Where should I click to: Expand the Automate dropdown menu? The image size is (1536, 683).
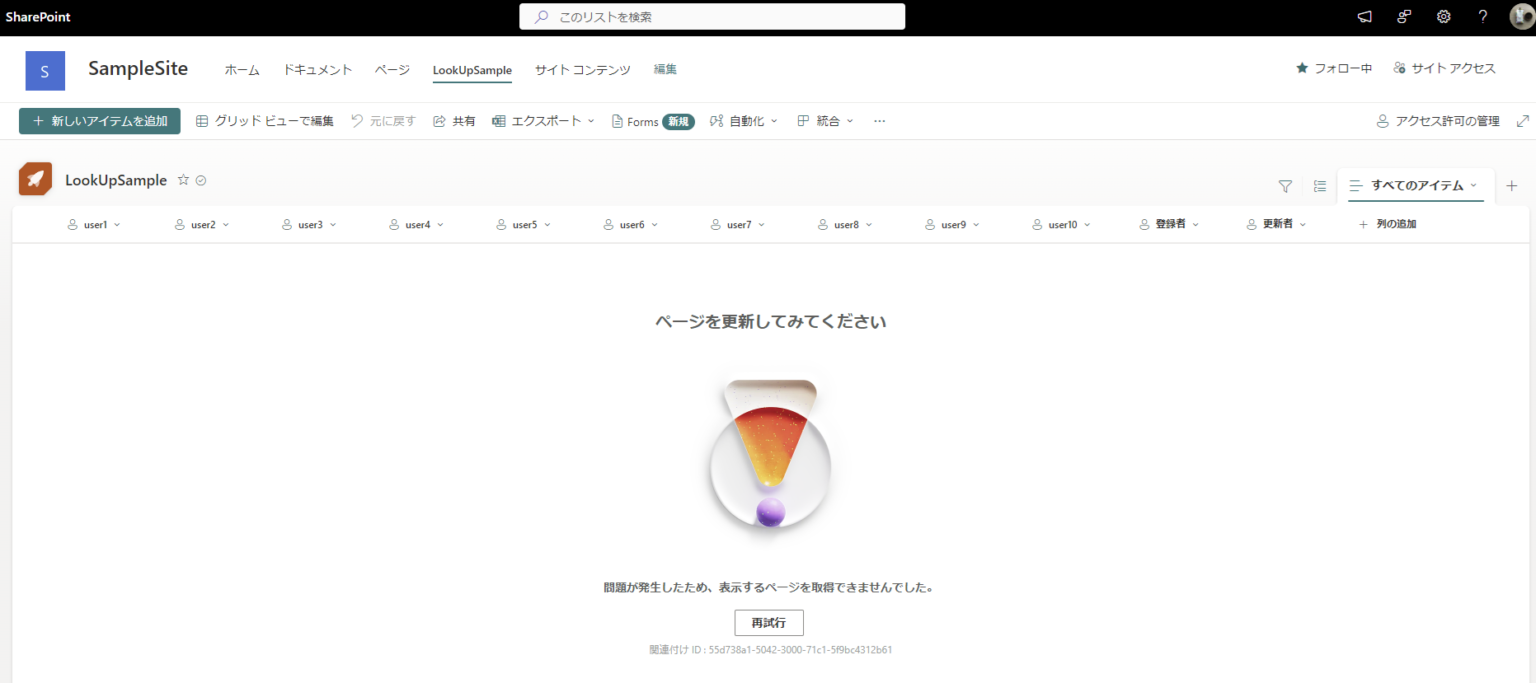(x=744, y=121)
